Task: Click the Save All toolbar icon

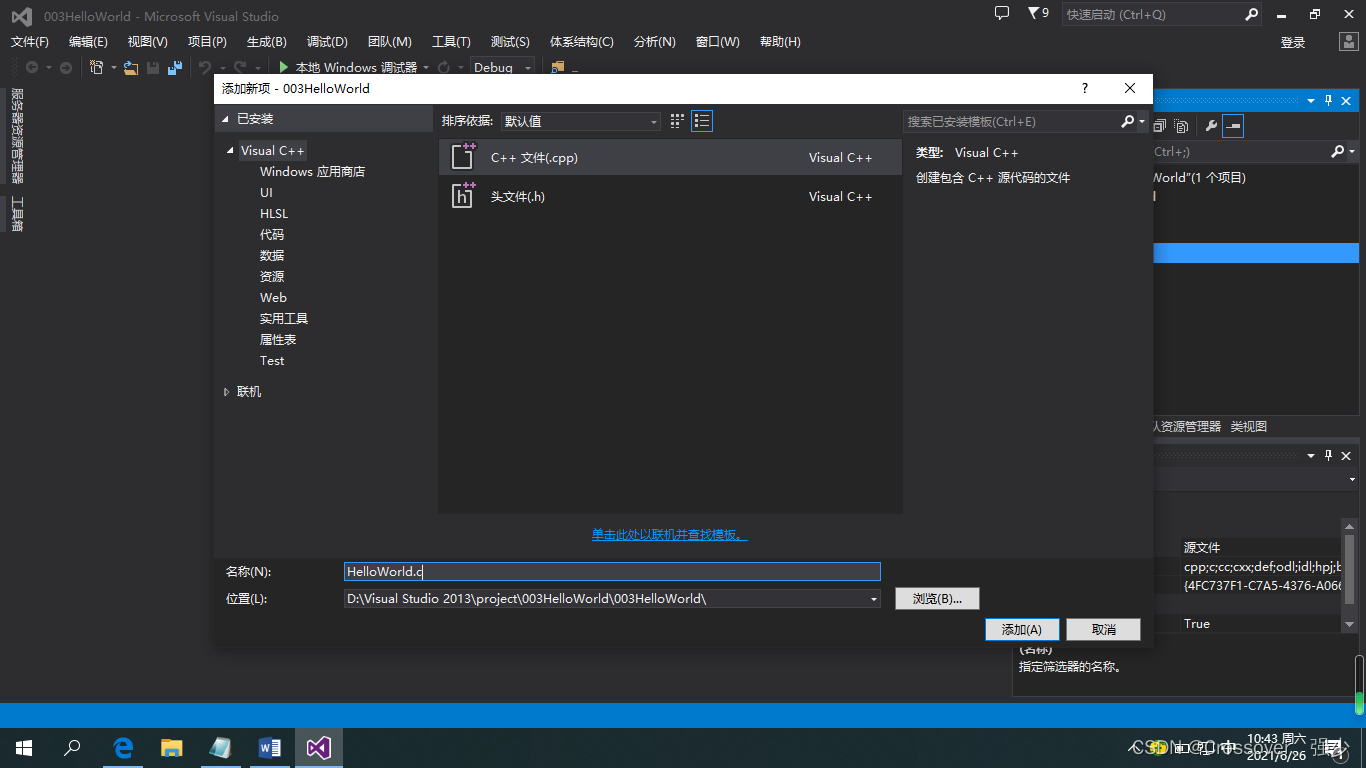Action: pyautogui.click(x=175, y=67)
